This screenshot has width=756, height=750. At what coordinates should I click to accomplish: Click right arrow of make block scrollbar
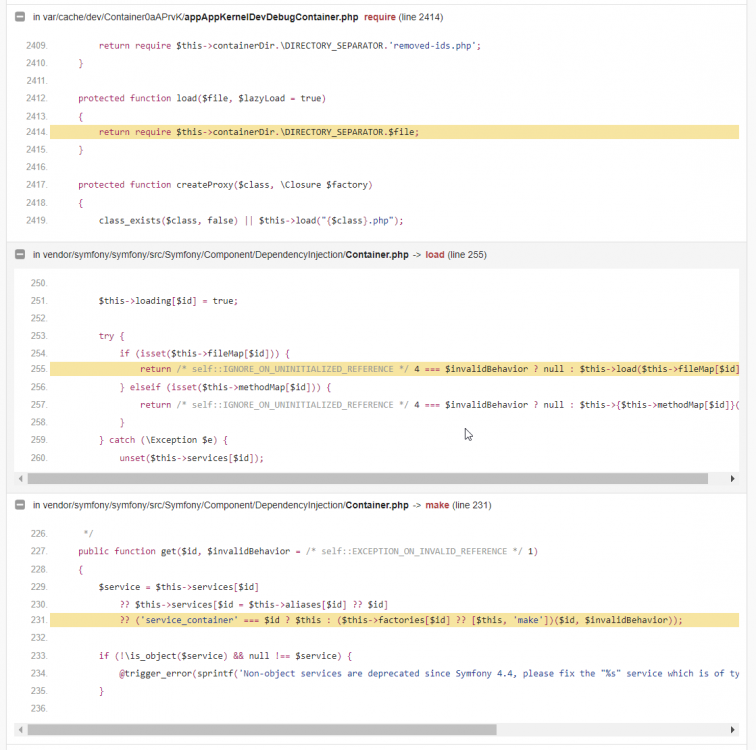tap(732, 730)
